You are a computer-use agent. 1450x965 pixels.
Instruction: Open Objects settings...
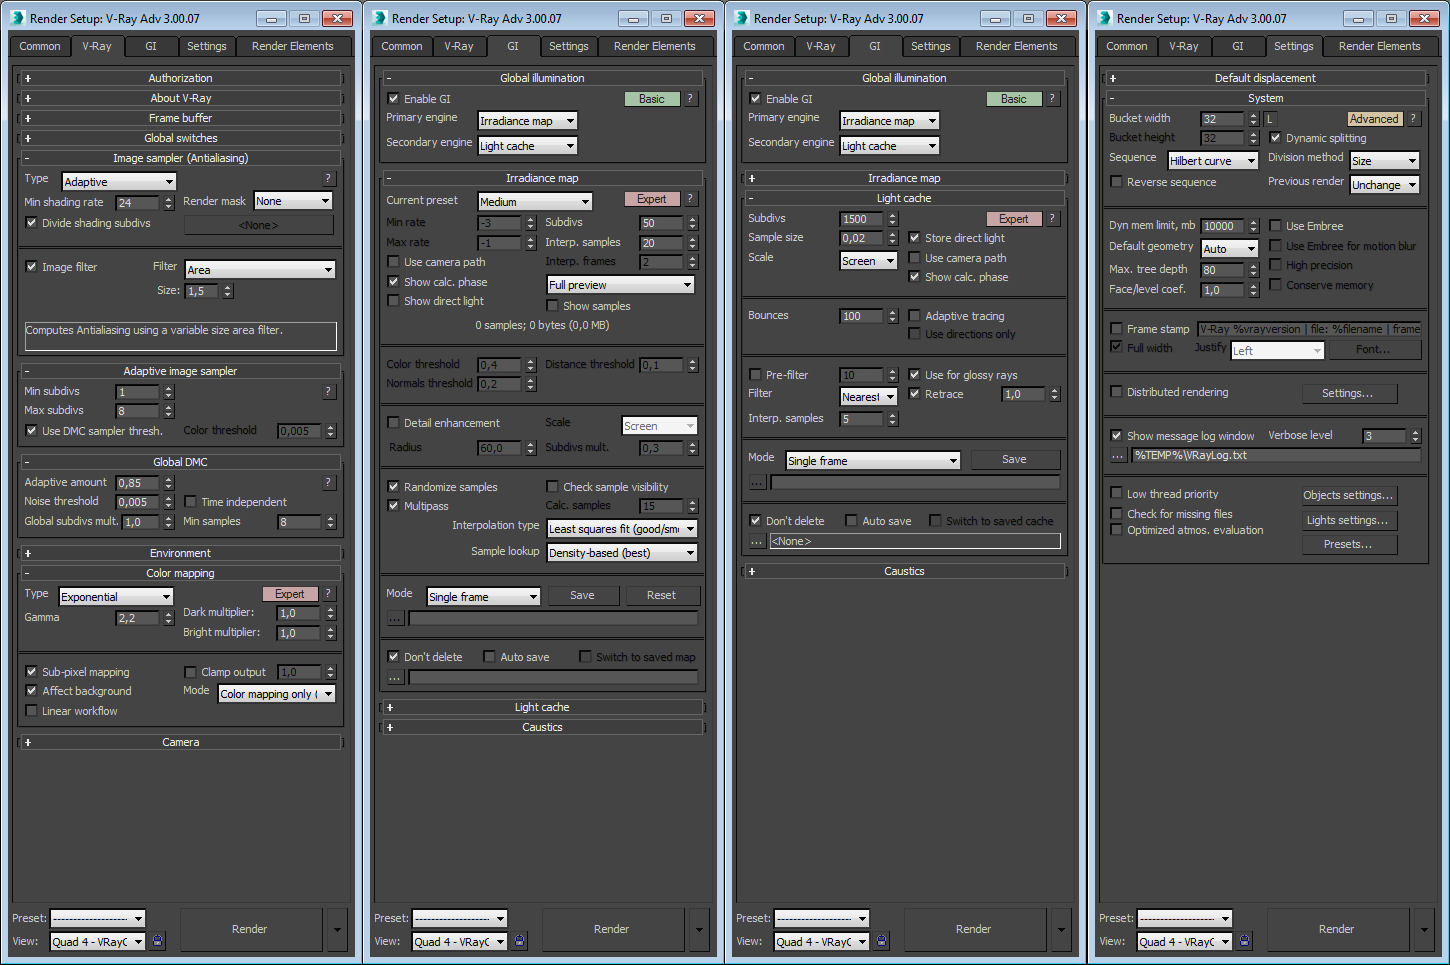coord(1348,495)
